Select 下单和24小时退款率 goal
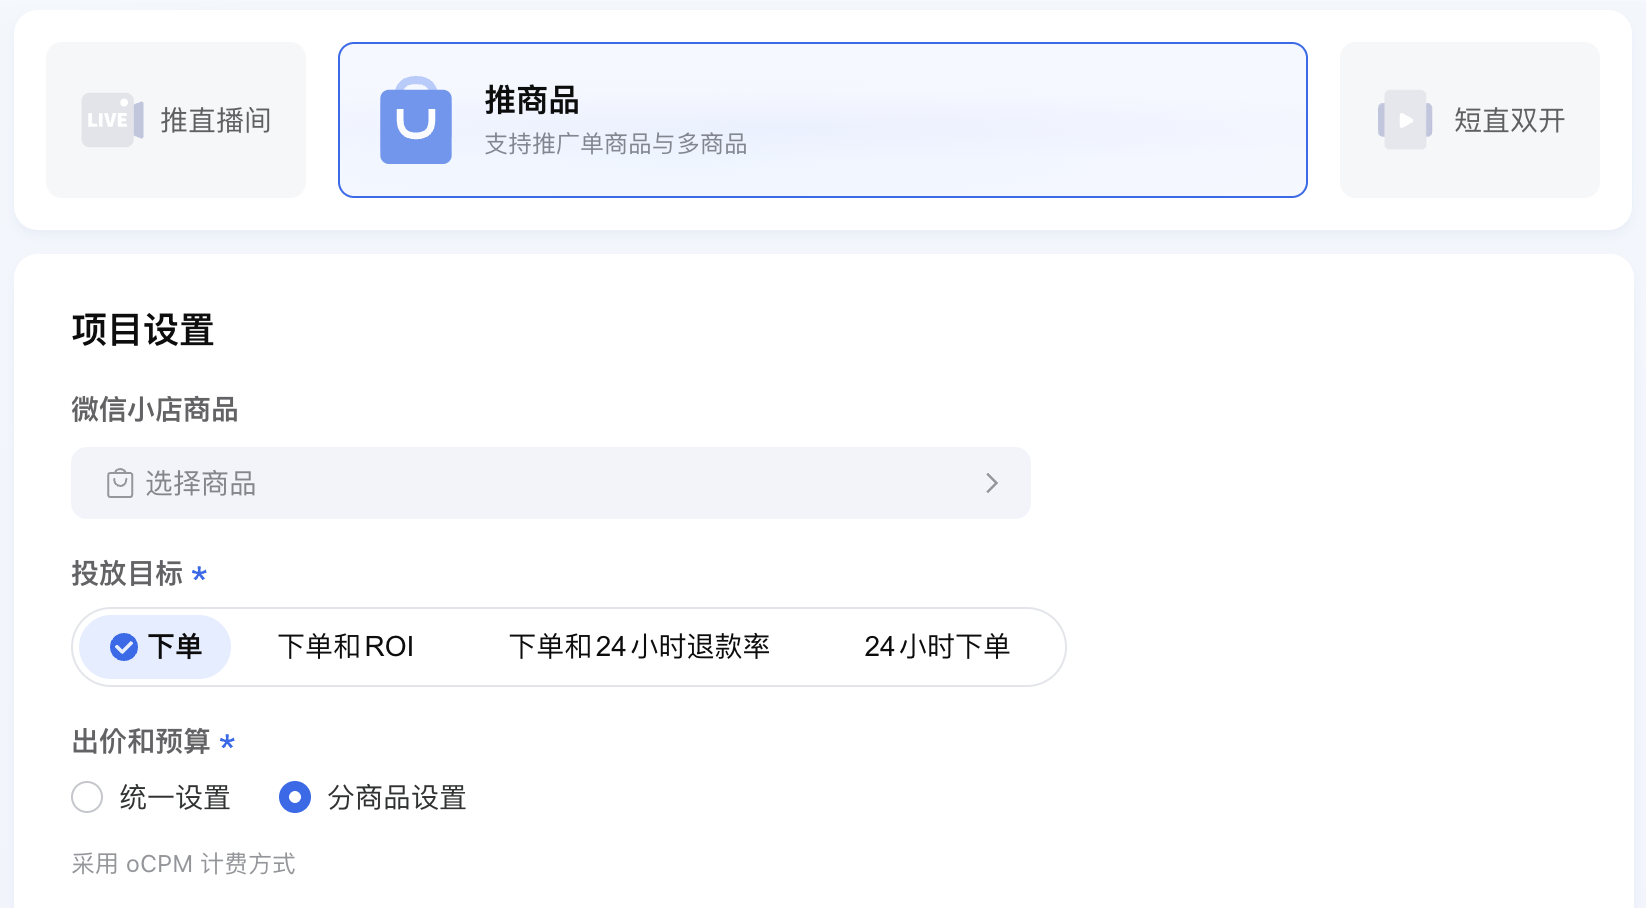Image resolution: width=1646 pixels, height=908 pixels. point(640,647)
